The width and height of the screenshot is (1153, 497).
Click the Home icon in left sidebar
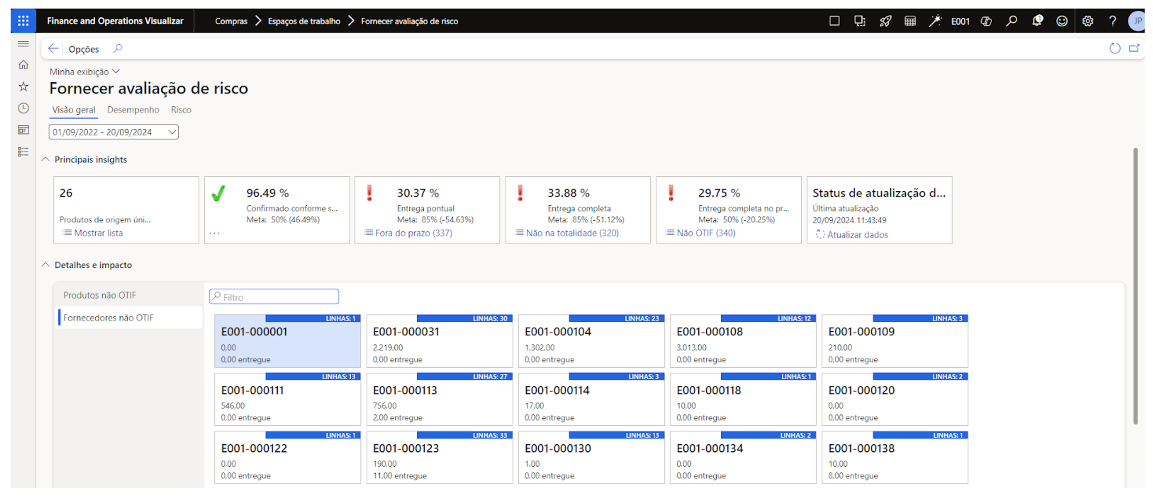point(23,65)
